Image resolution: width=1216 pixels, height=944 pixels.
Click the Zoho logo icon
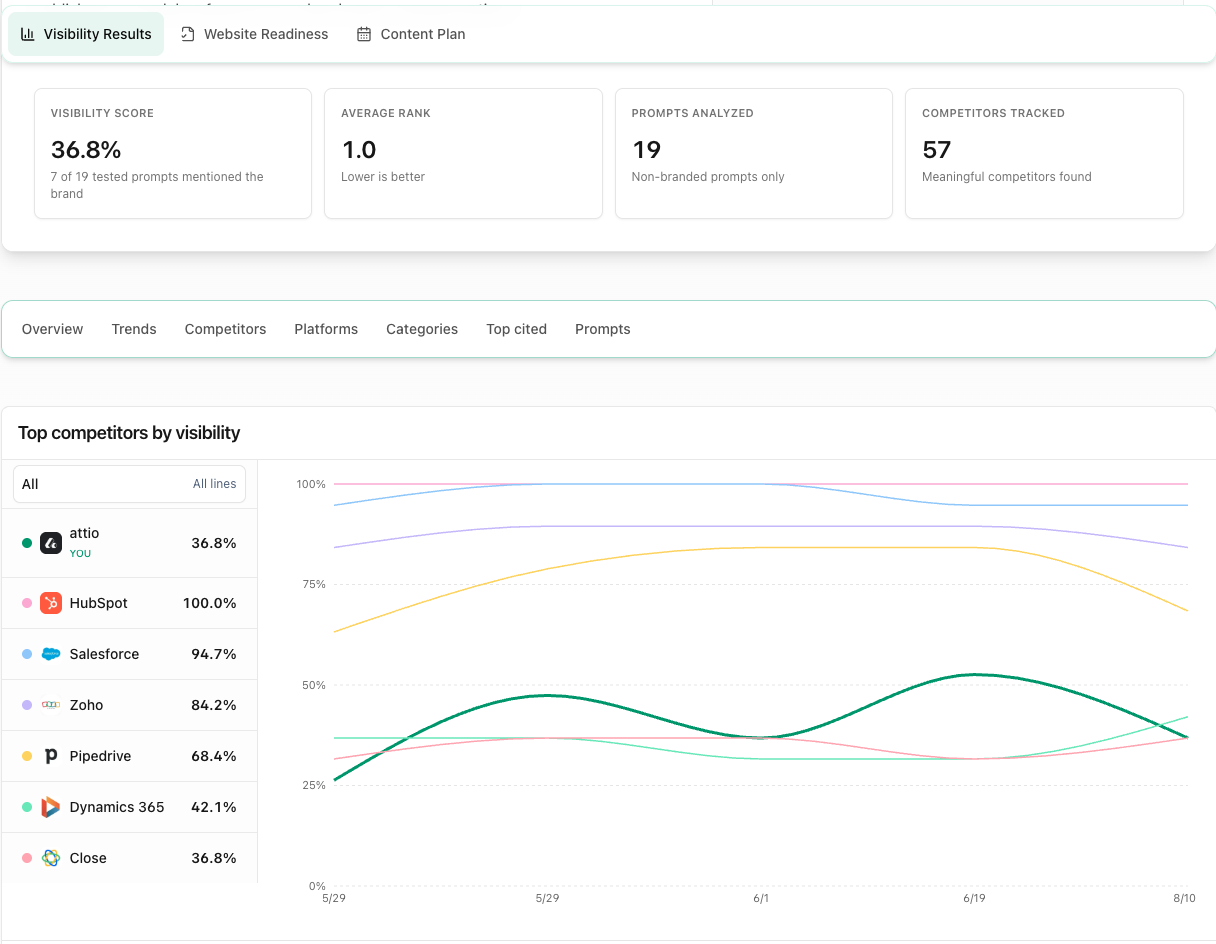pos(51,705)
